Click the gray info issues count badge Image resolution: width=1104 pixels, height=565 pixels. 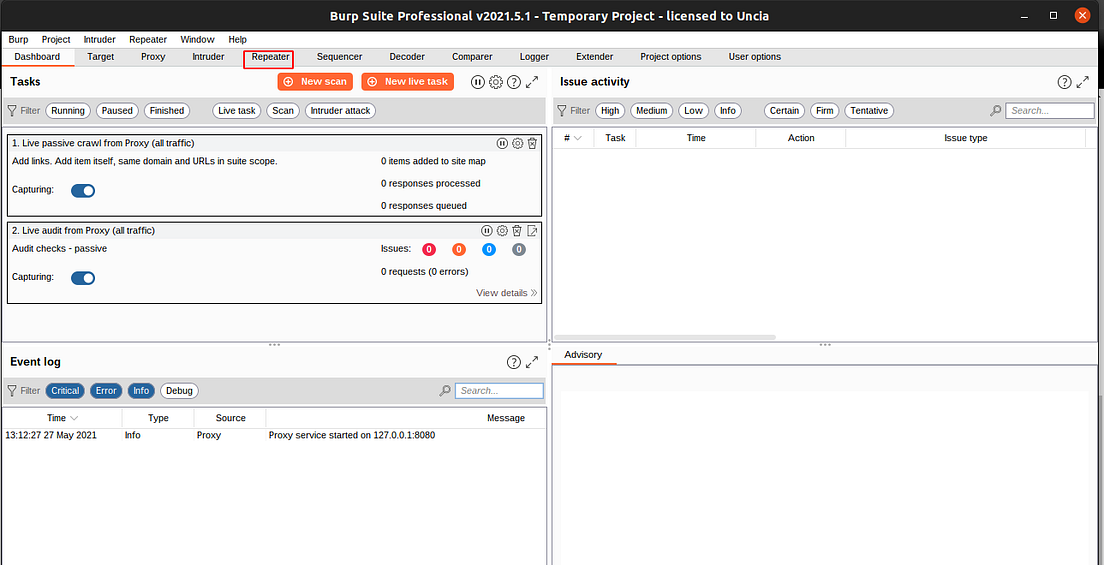click(x=519, y=249)
